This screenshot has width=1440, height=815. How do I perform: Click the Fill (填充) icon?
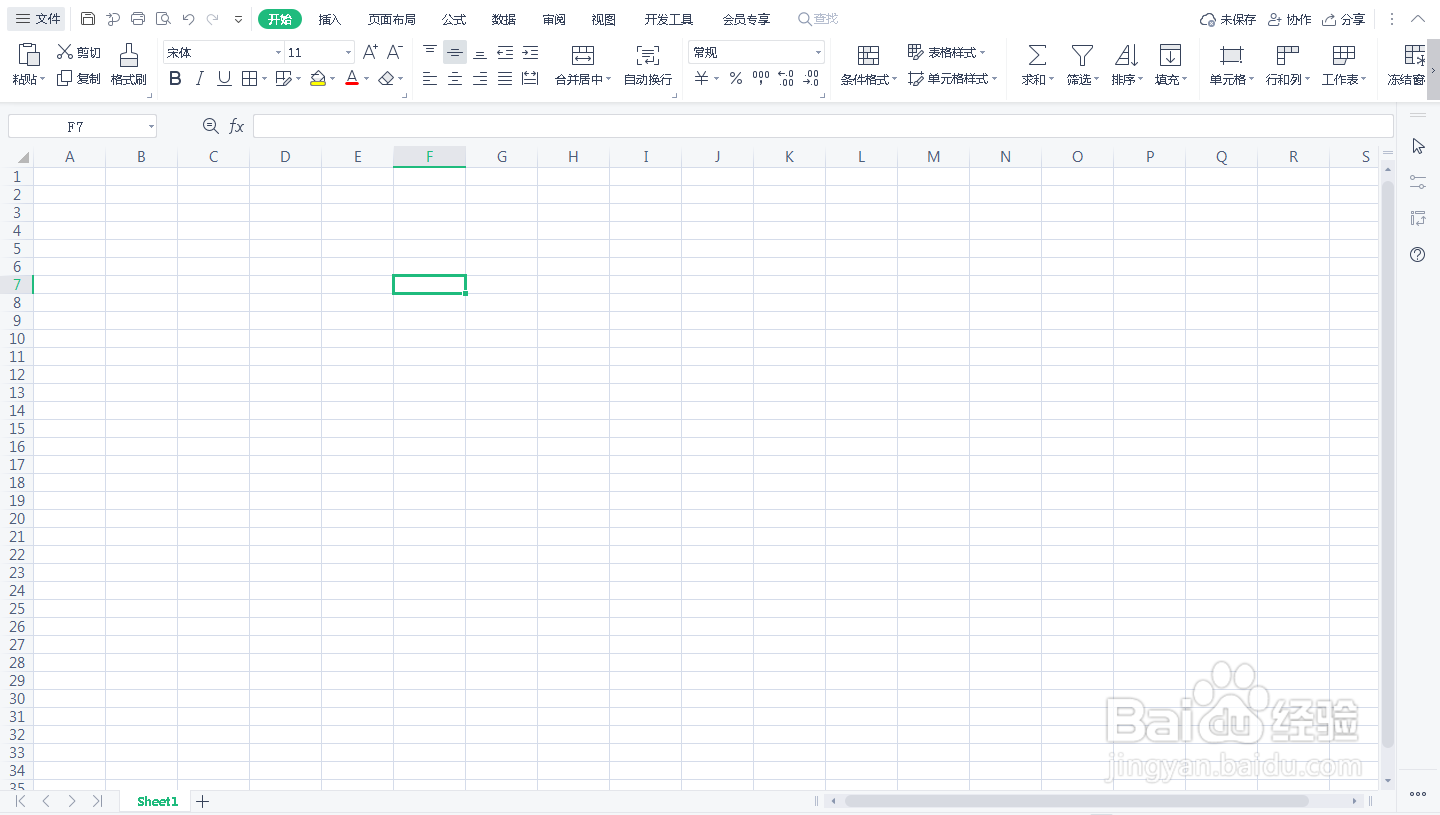(x=1170, y=55)
